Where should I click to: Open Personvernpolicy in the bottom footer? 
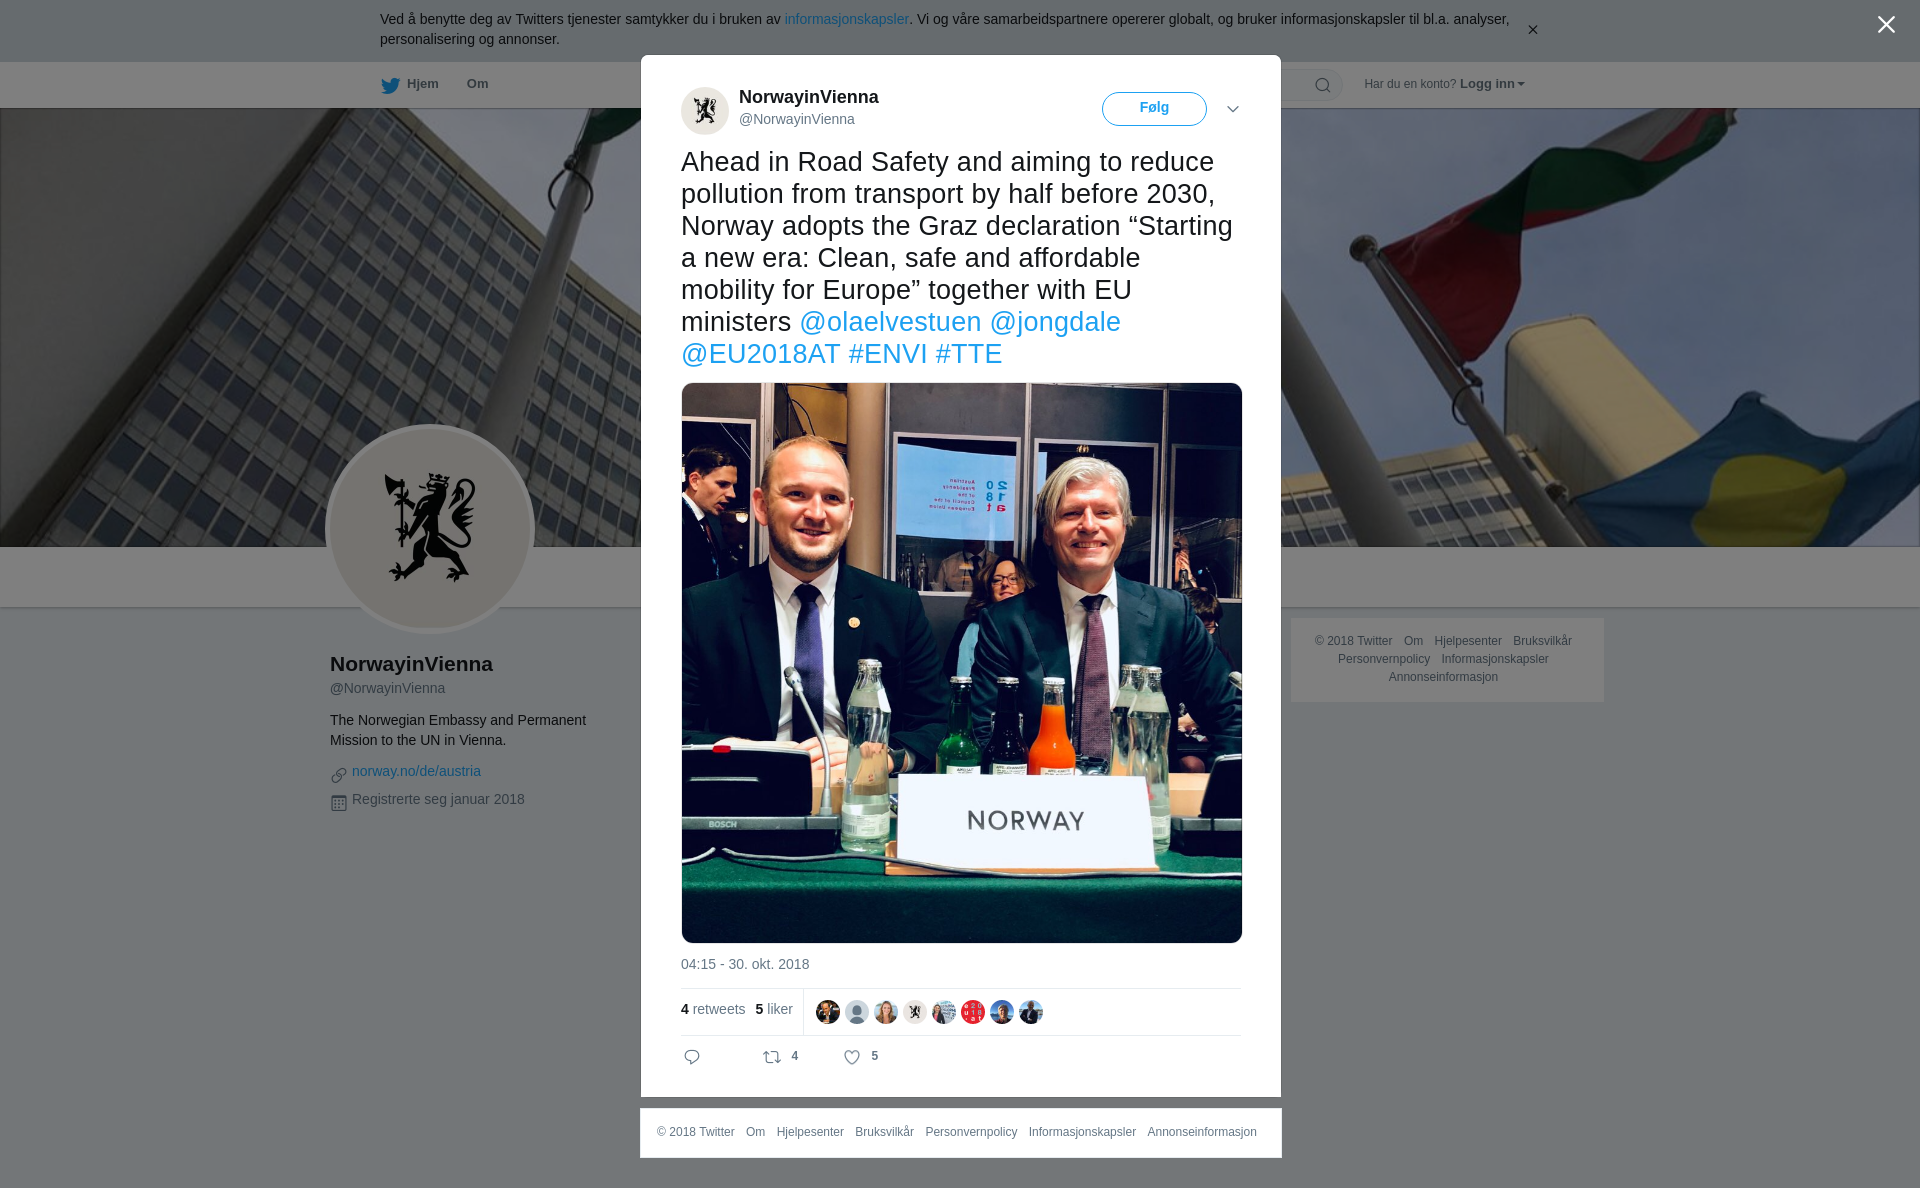pos(971,1132)
